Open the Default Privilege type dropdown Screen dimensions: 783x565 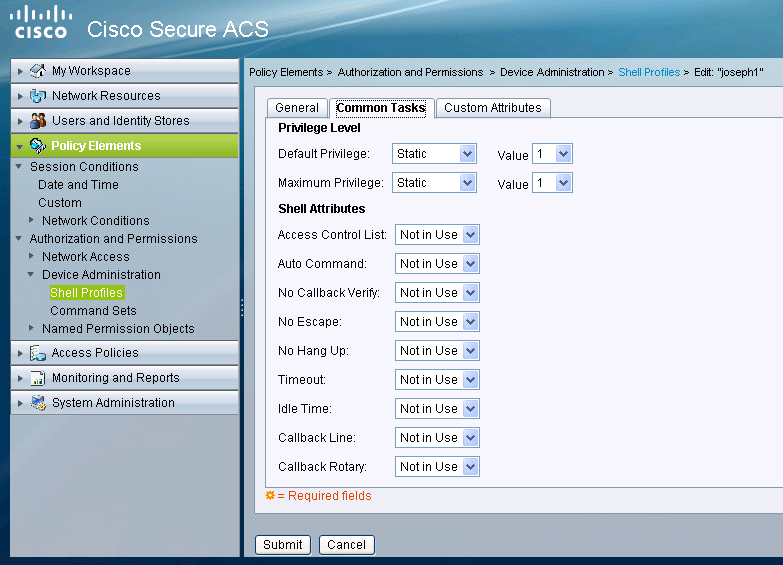coord(434,154)
